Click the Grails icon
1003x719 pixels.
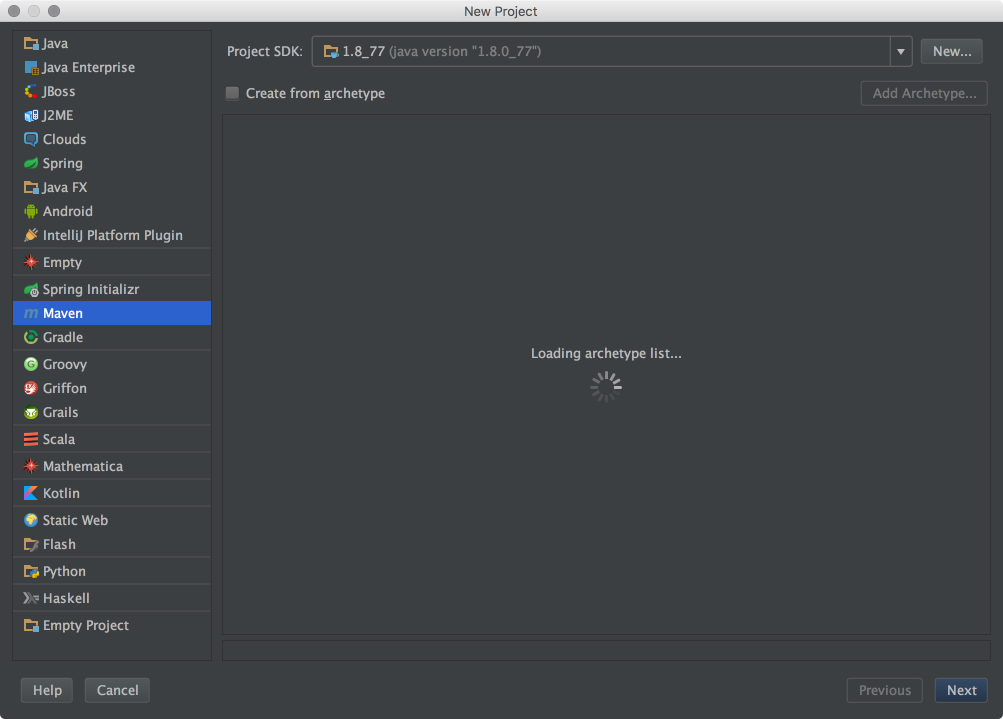(x=31, y=413)
